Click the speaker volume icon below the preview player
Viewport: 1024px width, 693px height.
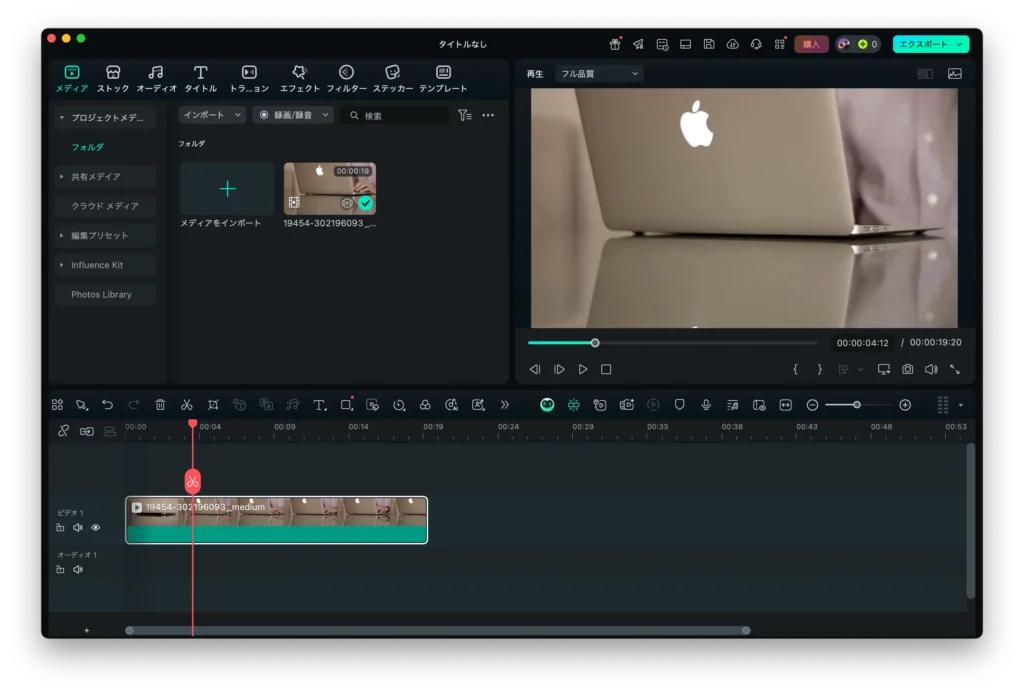[x=931, y=369]
